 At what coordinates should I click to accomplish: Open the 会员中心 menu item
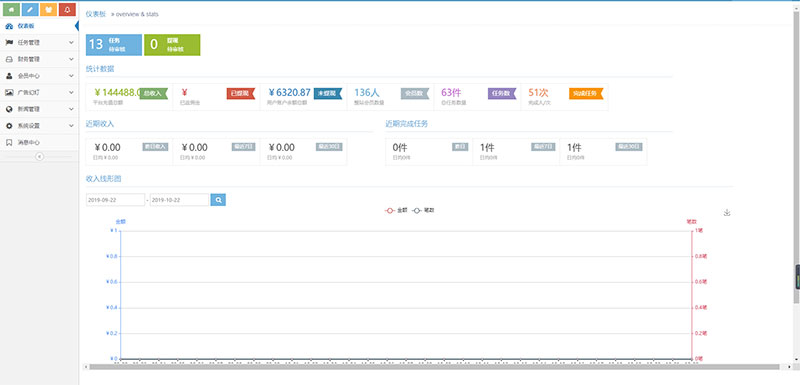click(x=39, y=76)
